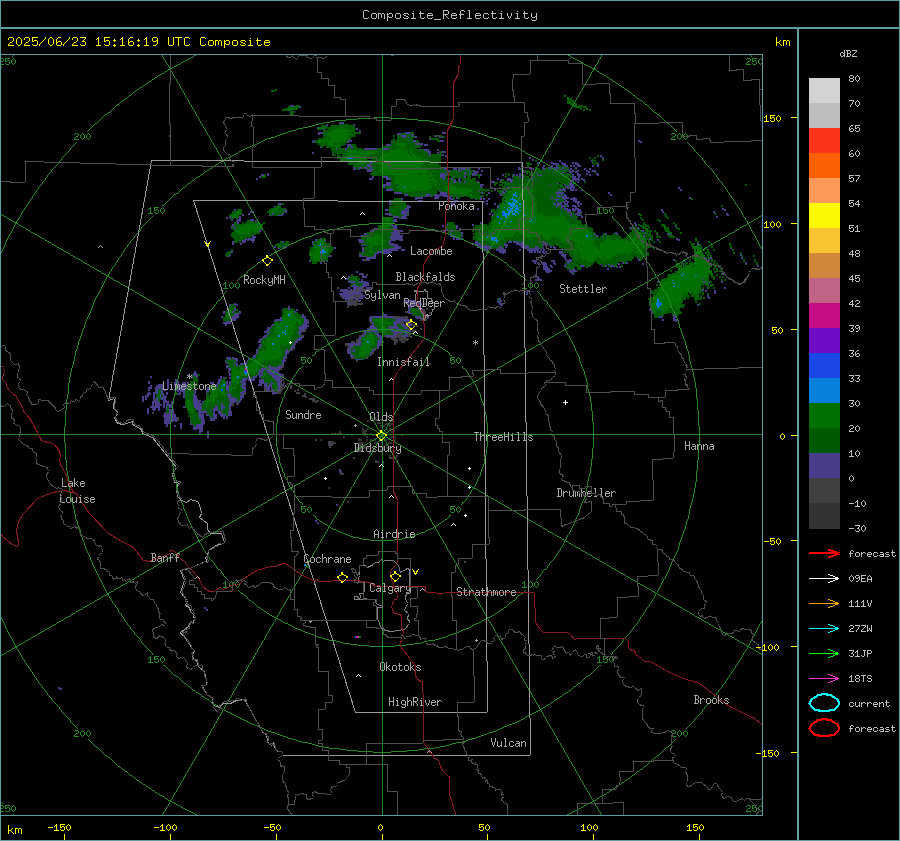Click the echo cluster west of Innisfail
The width and height of the screenshot is (900, 841).
tap(365, 344)
